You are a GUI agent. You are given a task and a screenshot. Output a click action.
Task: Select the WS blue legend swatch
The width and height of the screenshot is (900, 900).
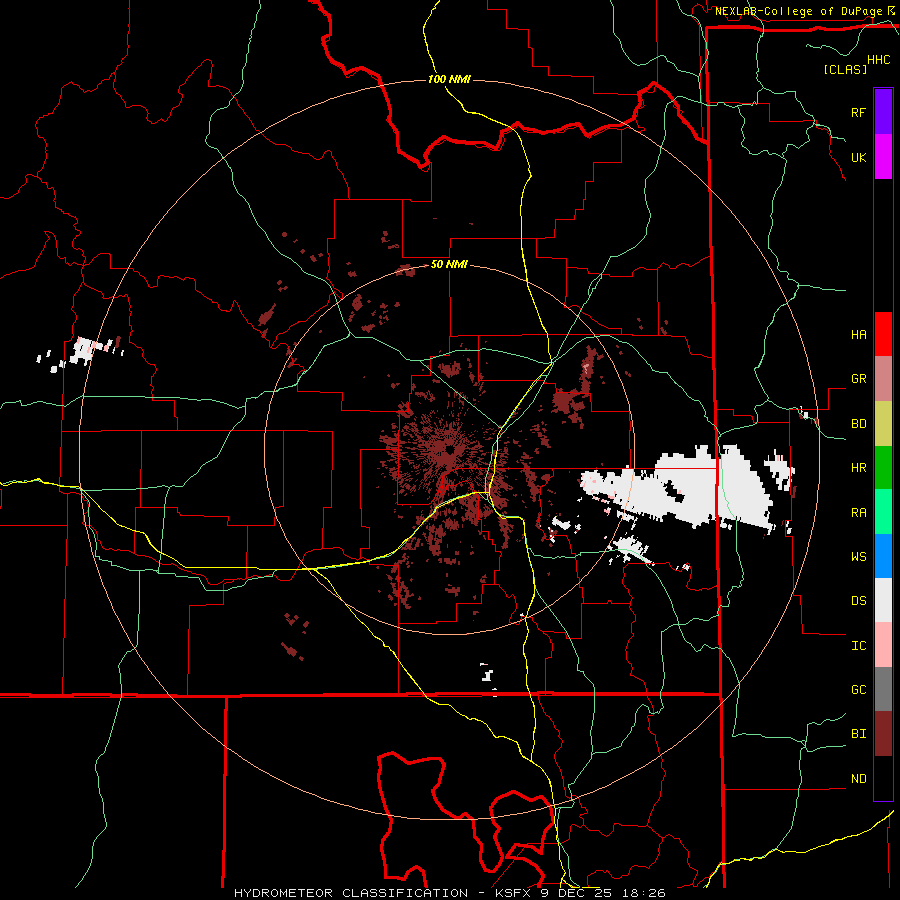883,556
